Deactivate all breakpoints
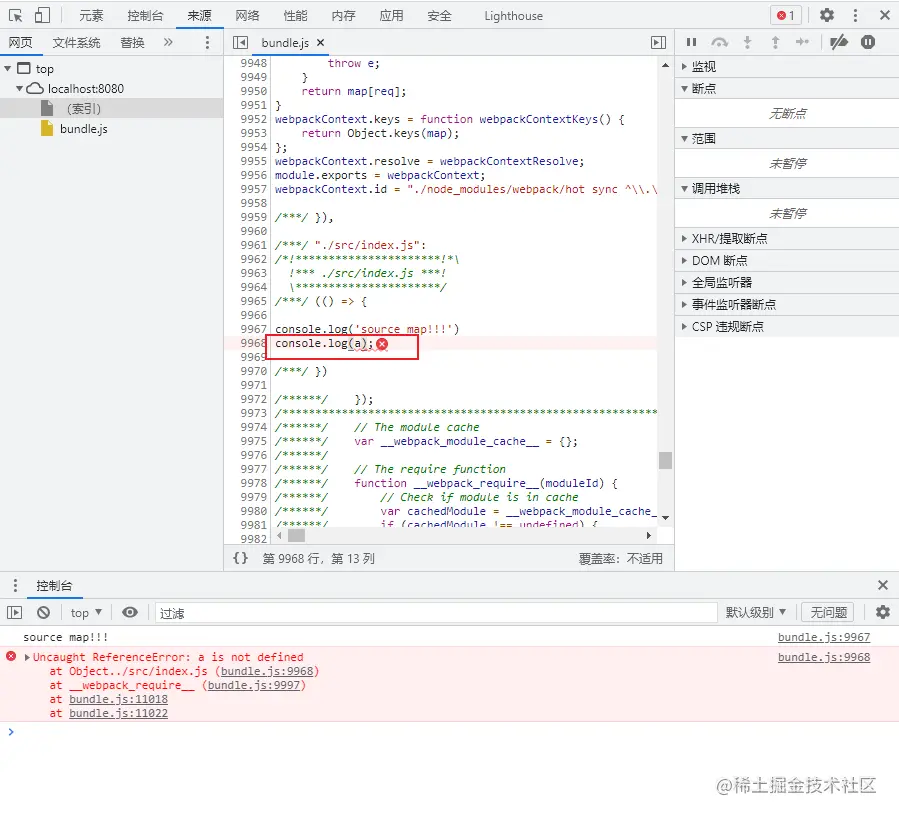Image resolution: width=899 pixels, height=817 pixels. (x=839, y=42)
